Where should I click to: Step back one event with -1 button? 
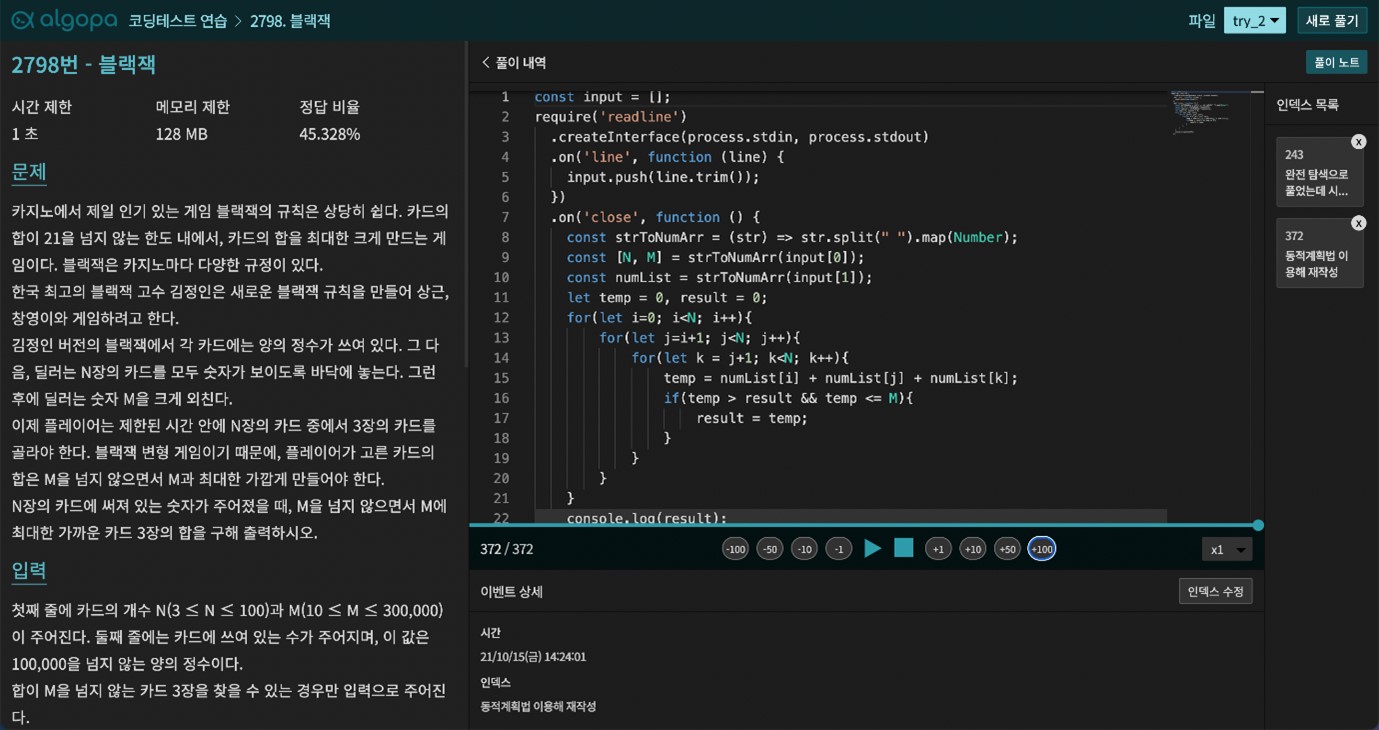point(838,549)
